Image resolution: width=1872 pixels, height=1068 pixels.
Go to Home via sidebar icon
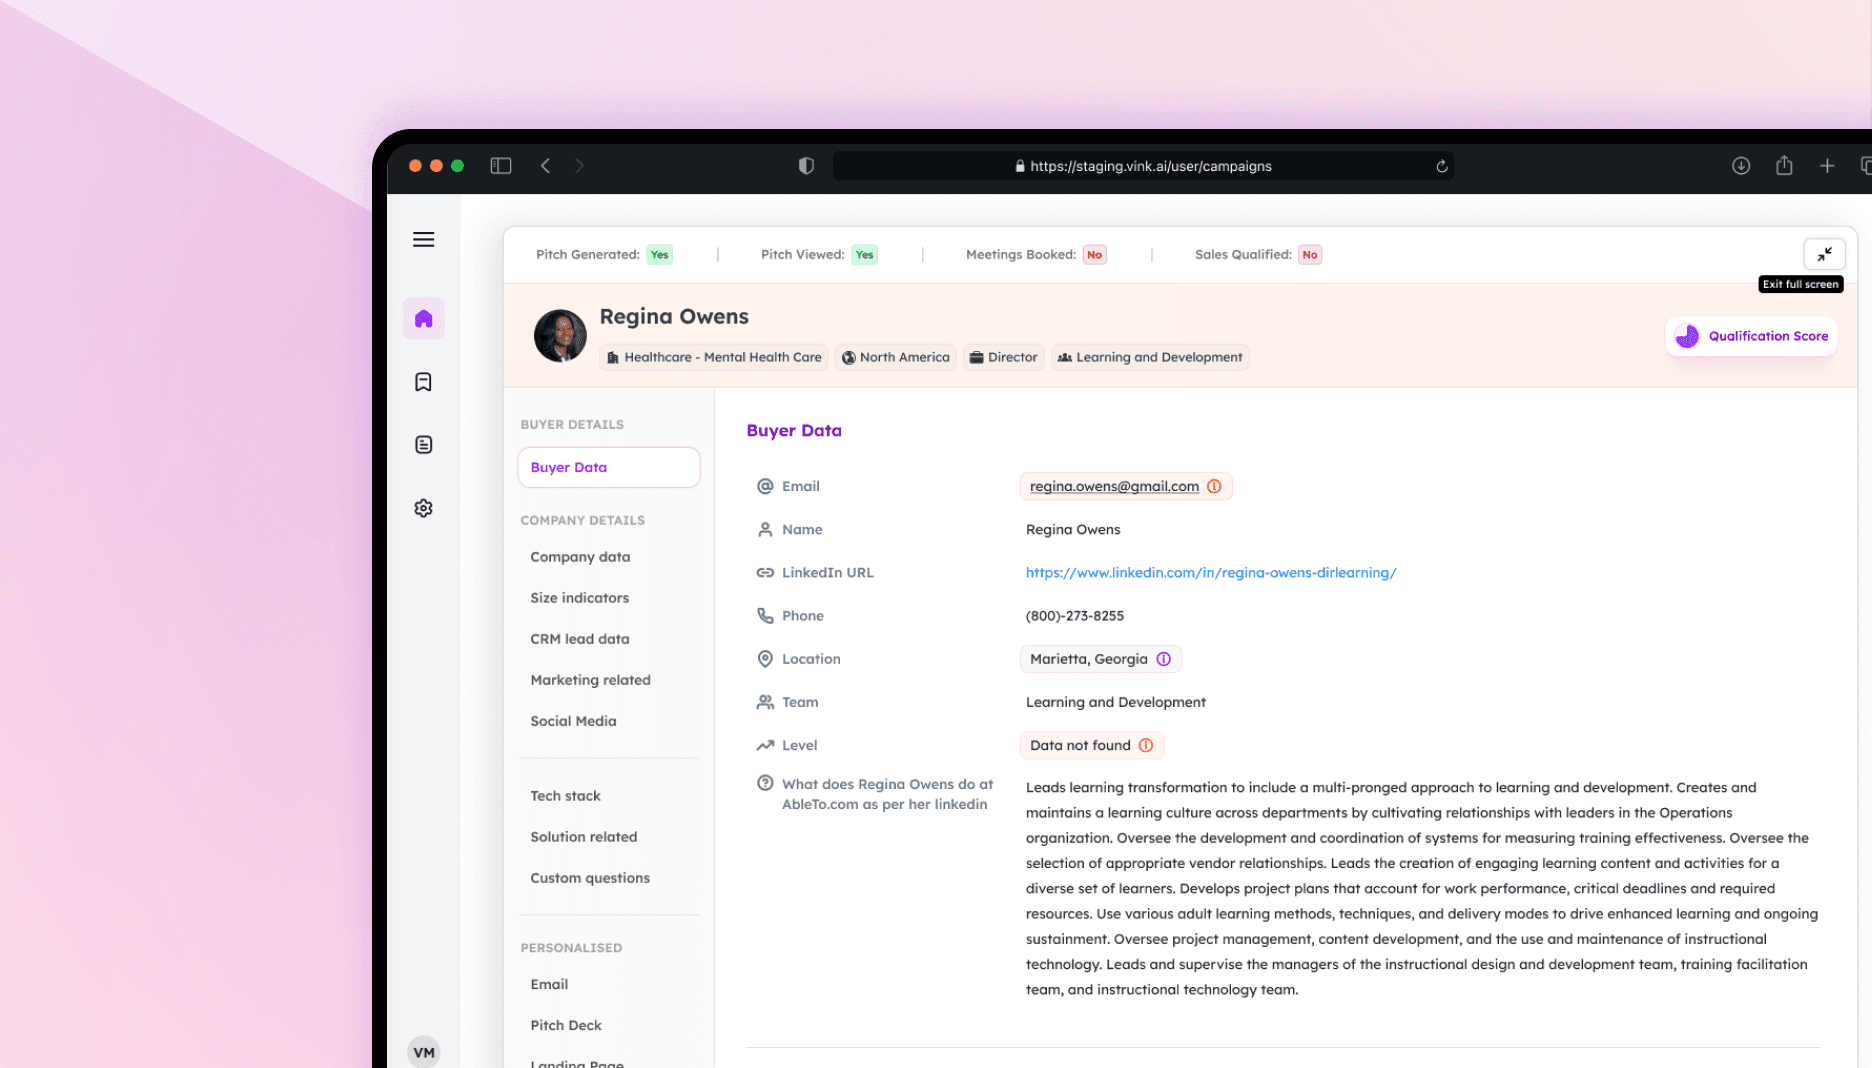(424, 318)
